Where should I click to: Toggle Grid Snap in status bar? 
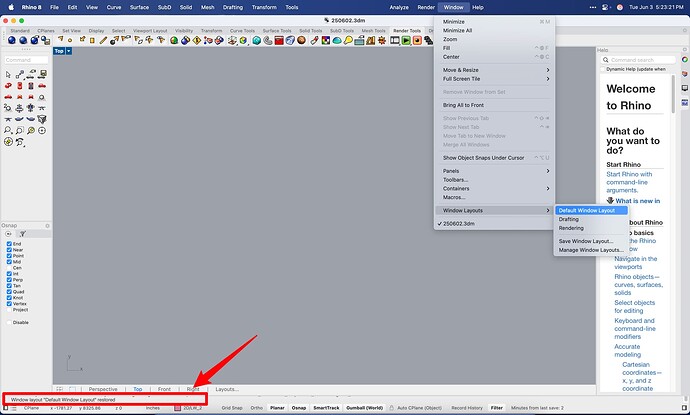point(232,408)
